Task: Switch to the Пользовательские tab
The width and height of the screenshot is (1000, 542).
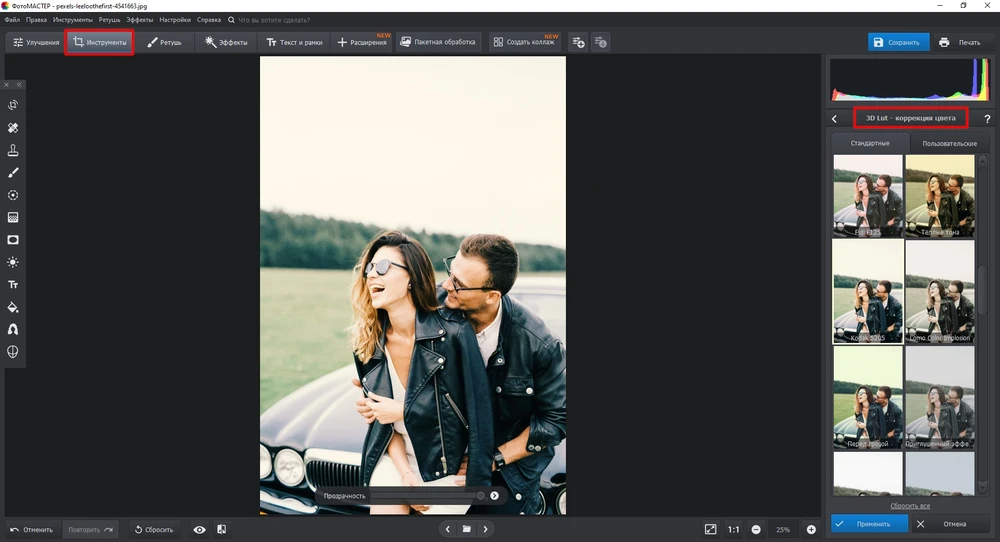Action: tap(950, 144)
